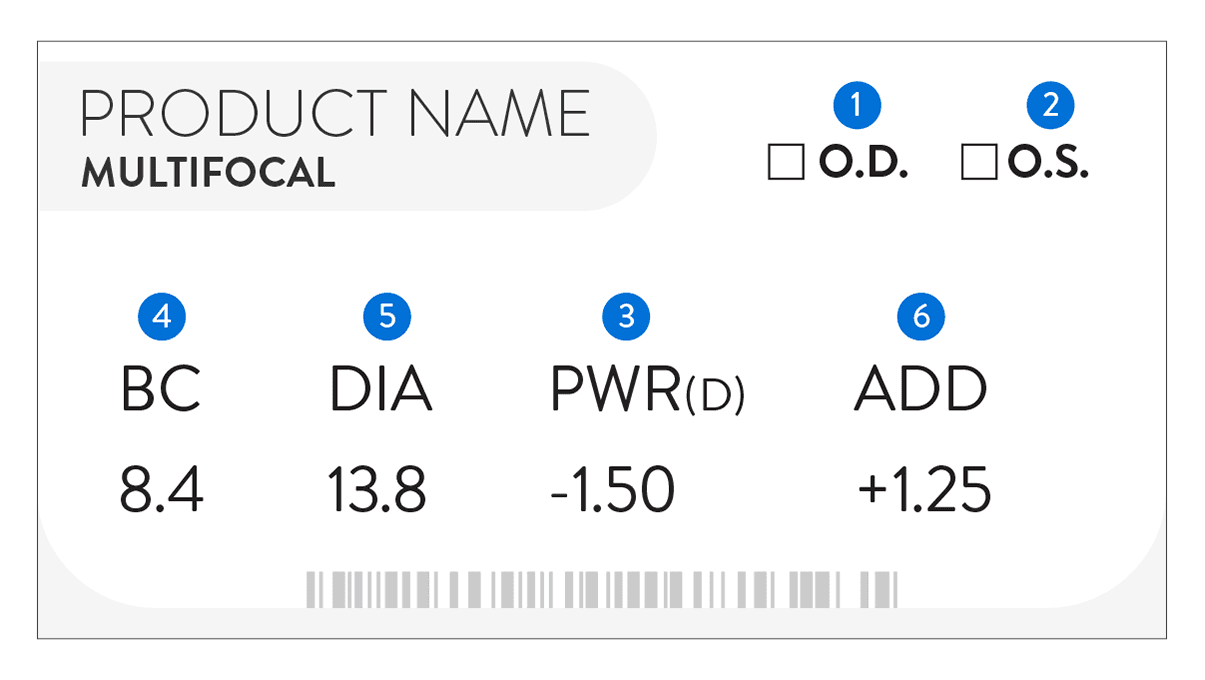Click the DIA label
This screenshot has width=1205, height=680.
point(381,390)
